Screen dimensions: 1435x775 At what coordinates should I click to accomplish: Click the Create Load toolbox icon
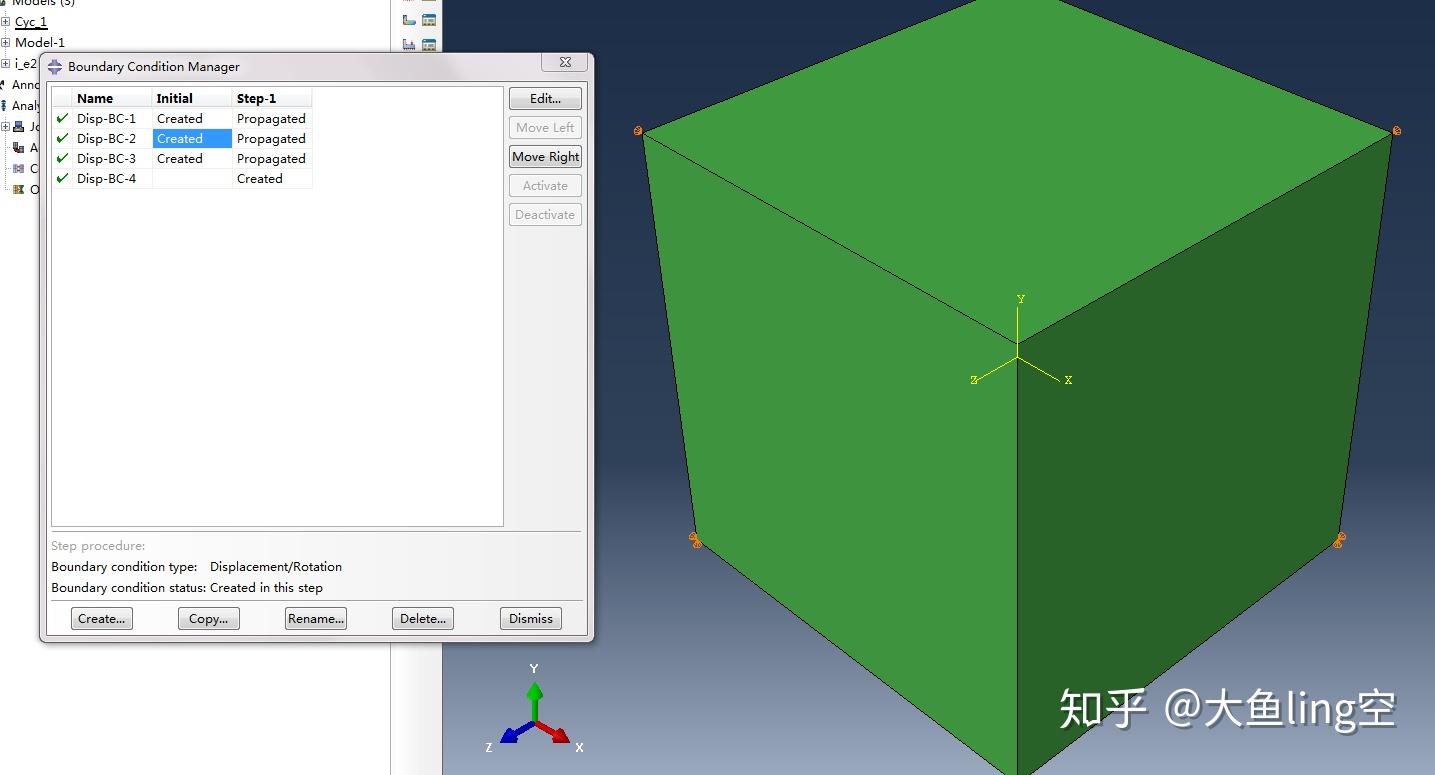(x=409, y=18)
